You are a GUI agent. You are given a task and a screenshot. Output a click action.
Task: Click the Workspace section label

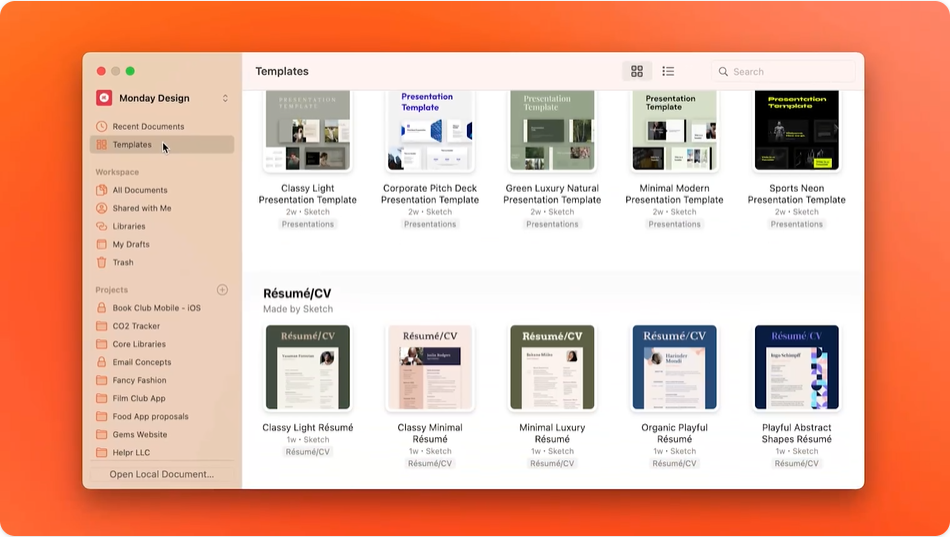pos(117,172)
